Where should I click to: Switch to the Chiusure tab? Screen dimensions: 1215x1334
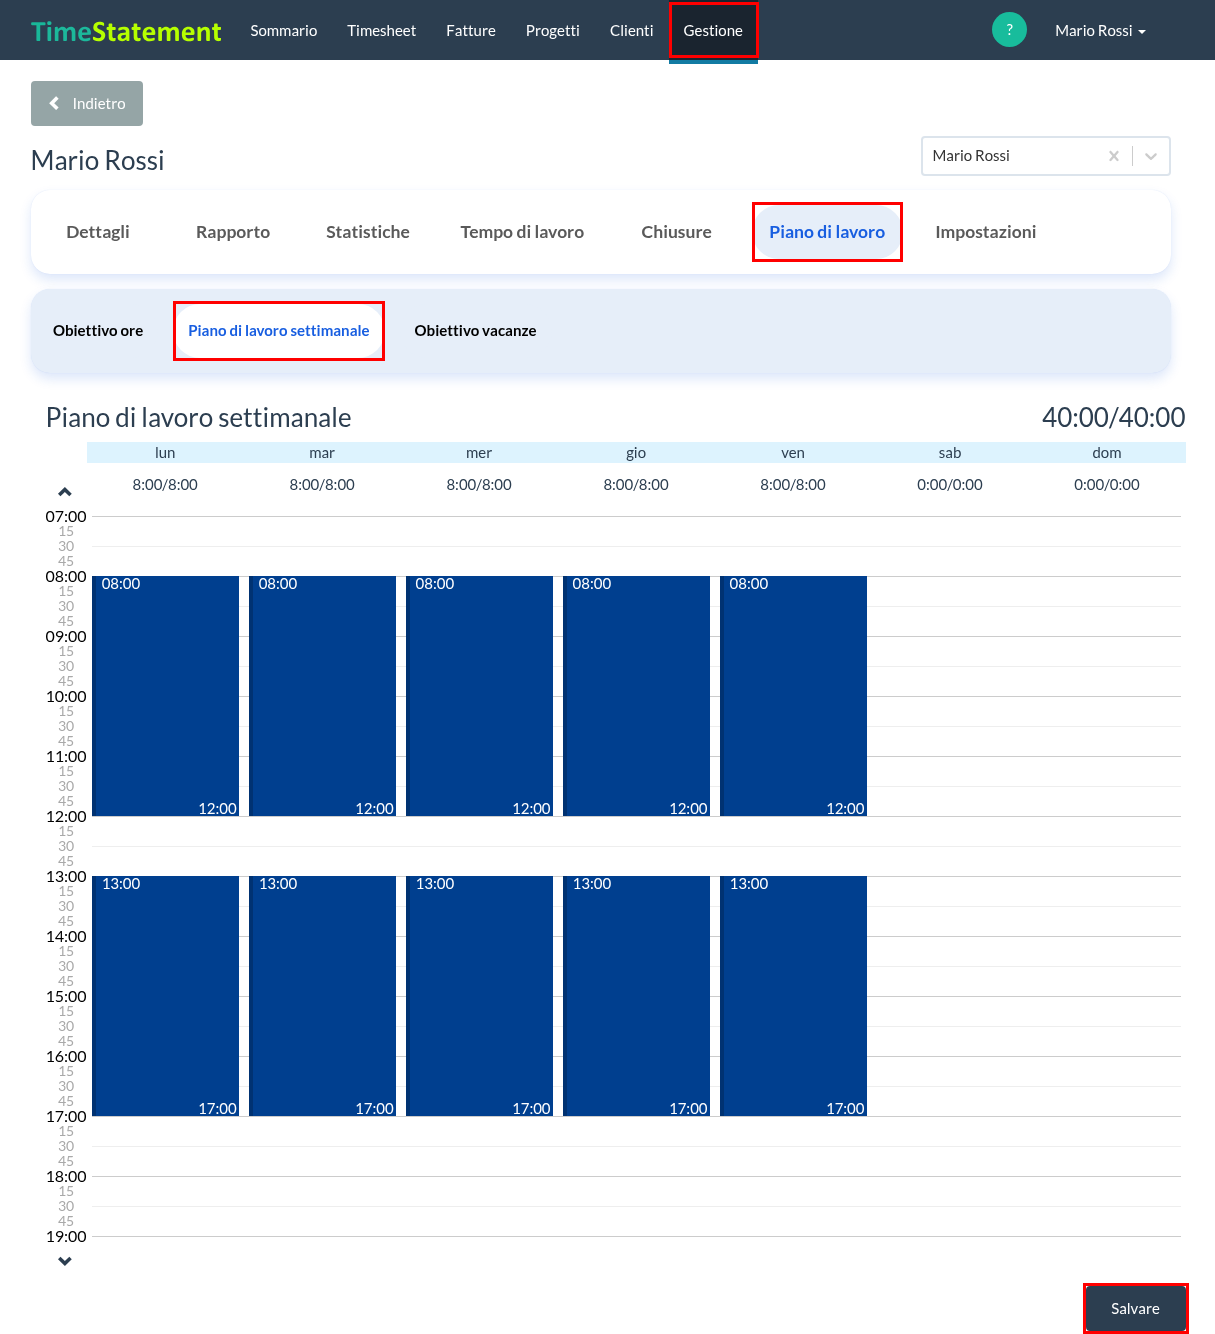coord(677,232)
